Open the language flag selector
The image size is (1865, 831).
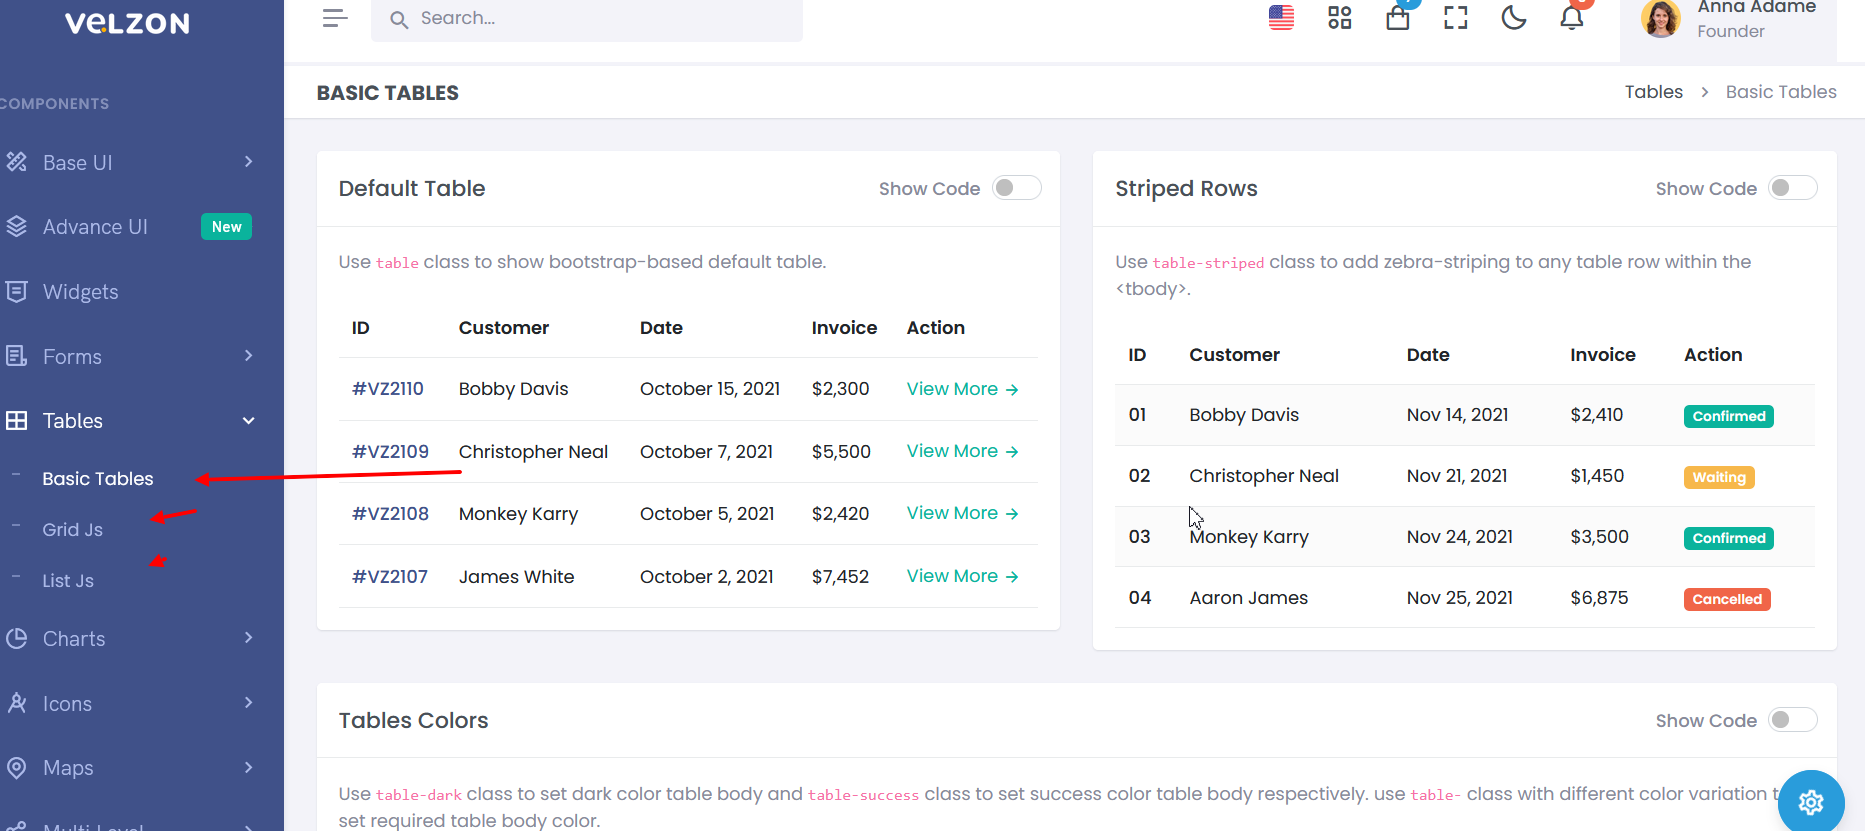1281,18
